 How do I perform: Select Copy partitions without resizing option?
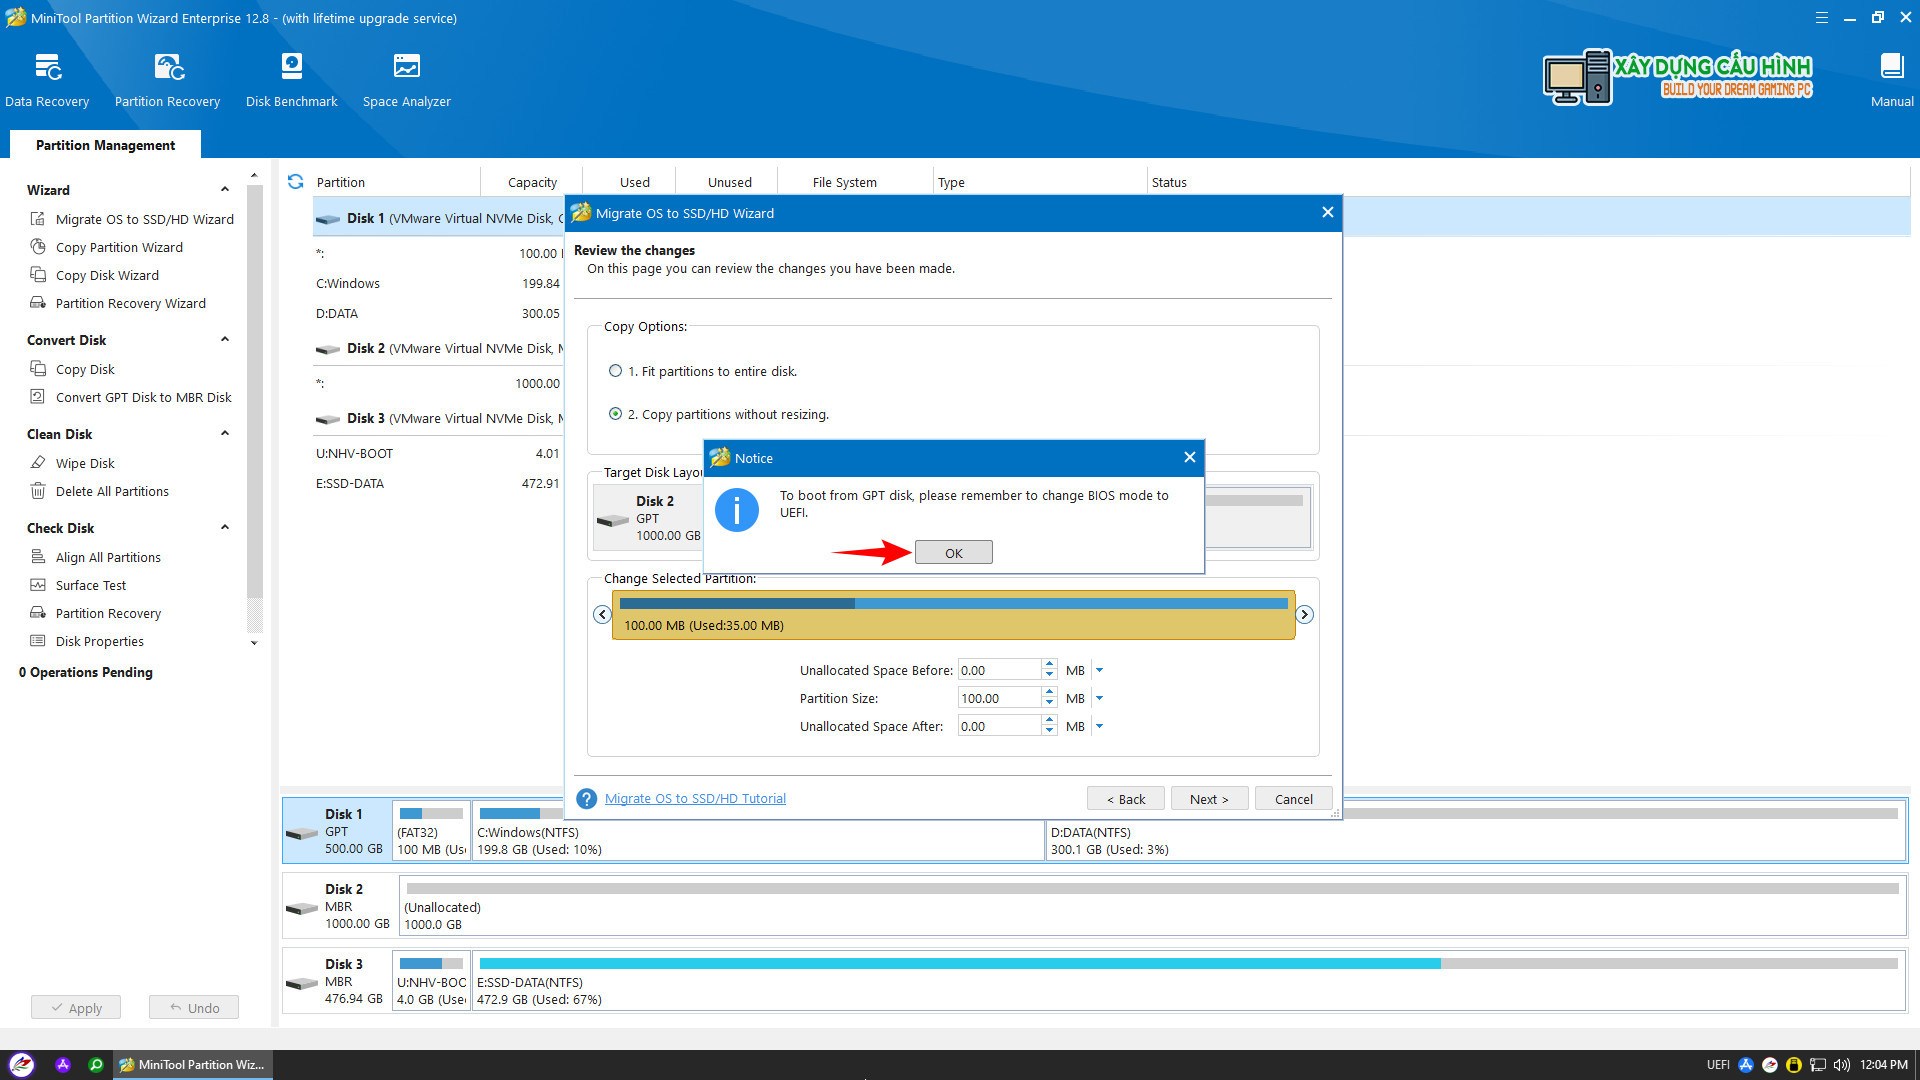point(719,414)
